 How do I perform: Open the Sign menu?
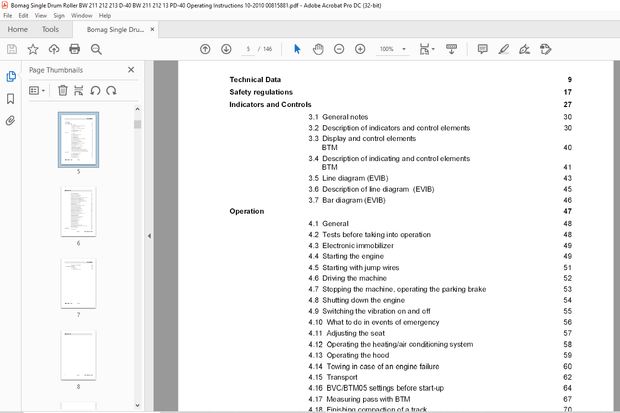tap(59, 15)
